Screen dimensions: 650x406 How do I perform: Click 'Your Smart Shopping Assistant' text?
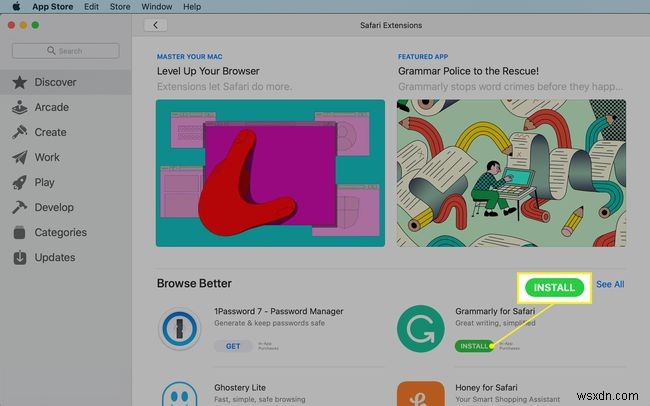[x=507, y=399]
